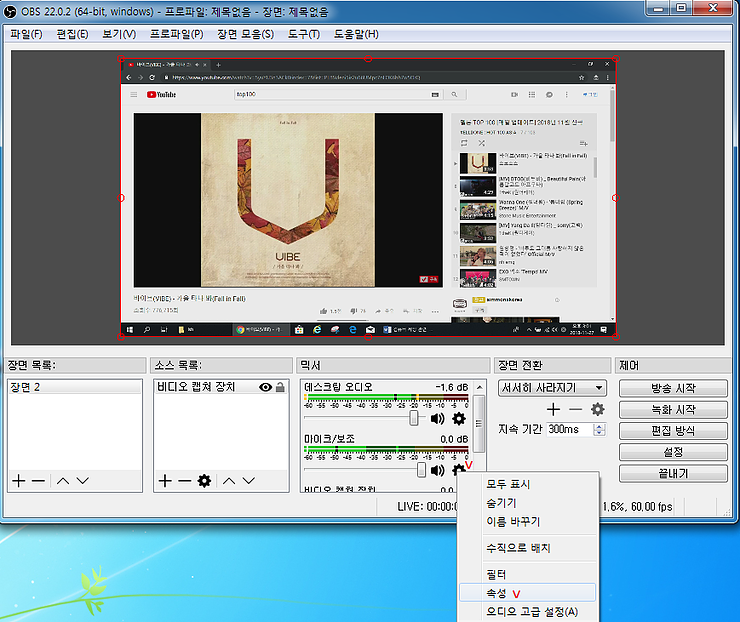Adjust 마이크/보조 volume slider
The height and width of the screenshot is (622, 740).
click(421, 470)
